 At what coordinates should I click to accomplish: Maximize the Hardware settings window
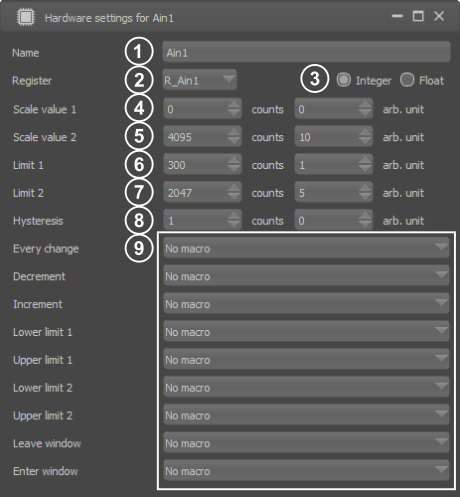click(x=418, y=16)
